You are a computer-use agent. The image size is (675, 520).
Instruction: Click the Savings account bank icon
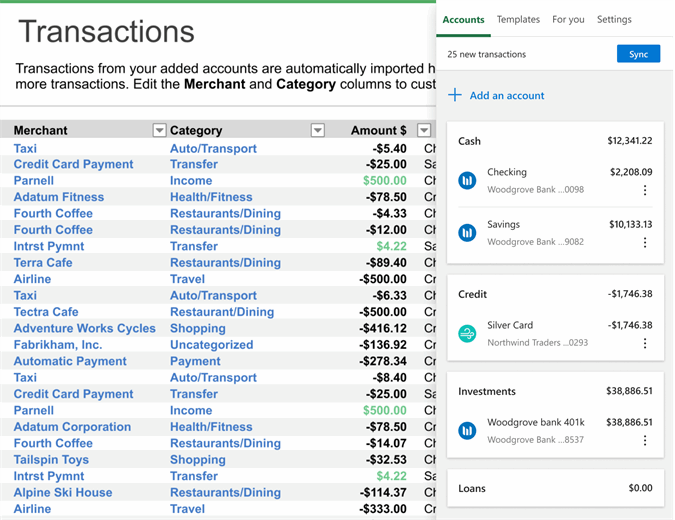[467, 233]
